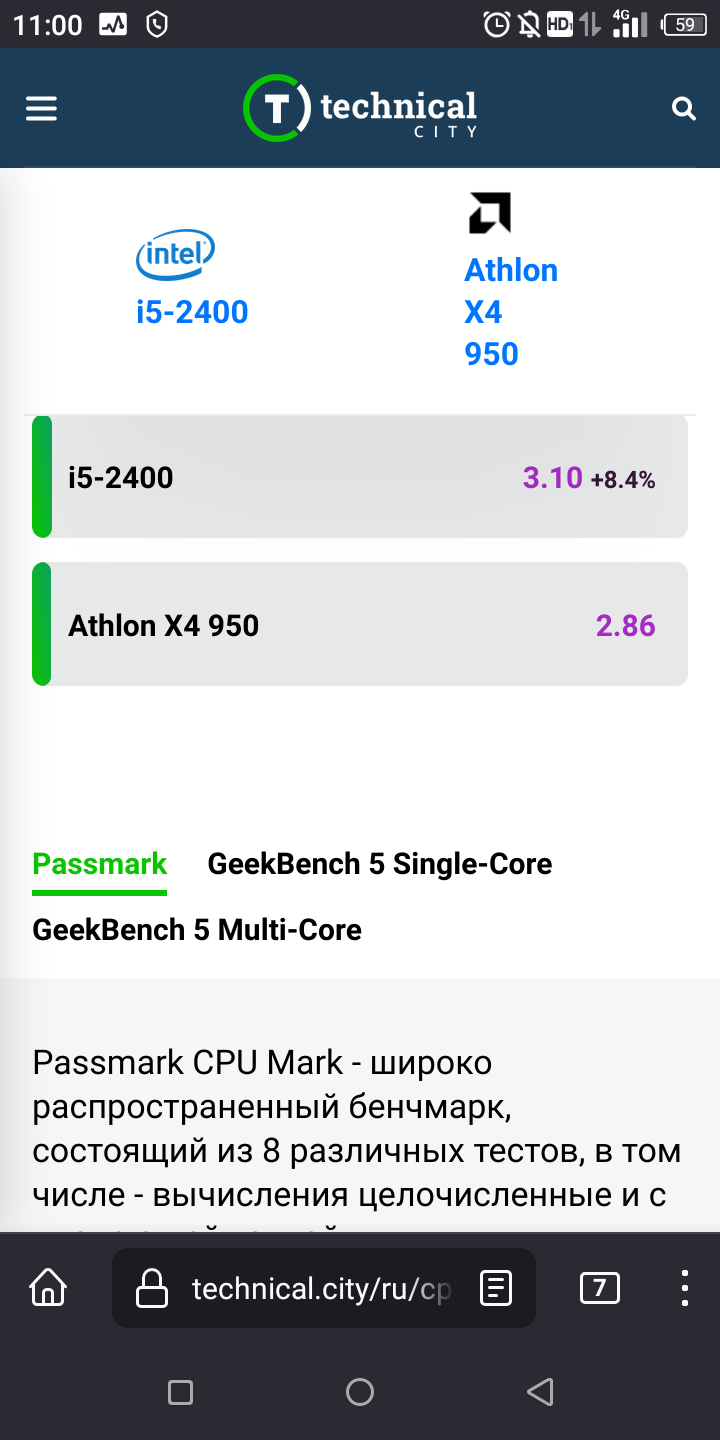Open the hamburger menu
The height and width of the screenshot is (1440, 720).
[x=41, y=108]
